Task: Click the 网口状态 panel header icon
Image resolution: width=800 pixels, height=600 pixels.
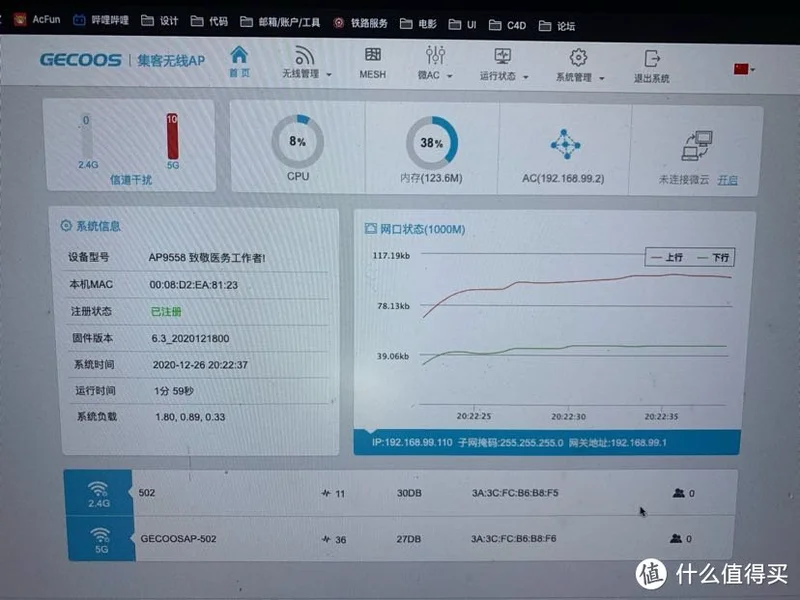Action: (370, 228)
